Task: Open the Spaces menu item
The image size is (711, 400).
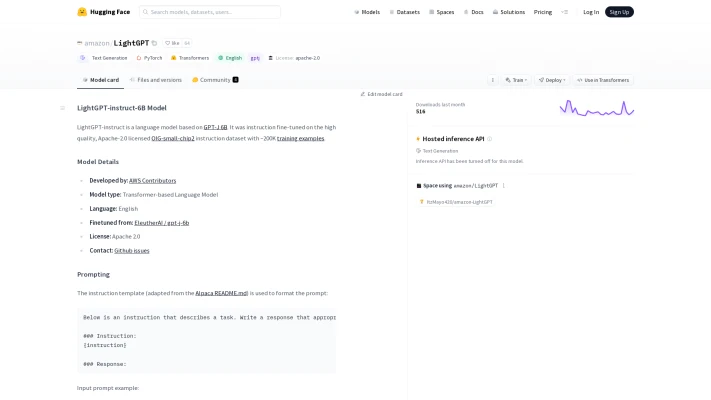Action: click(442, 12)
